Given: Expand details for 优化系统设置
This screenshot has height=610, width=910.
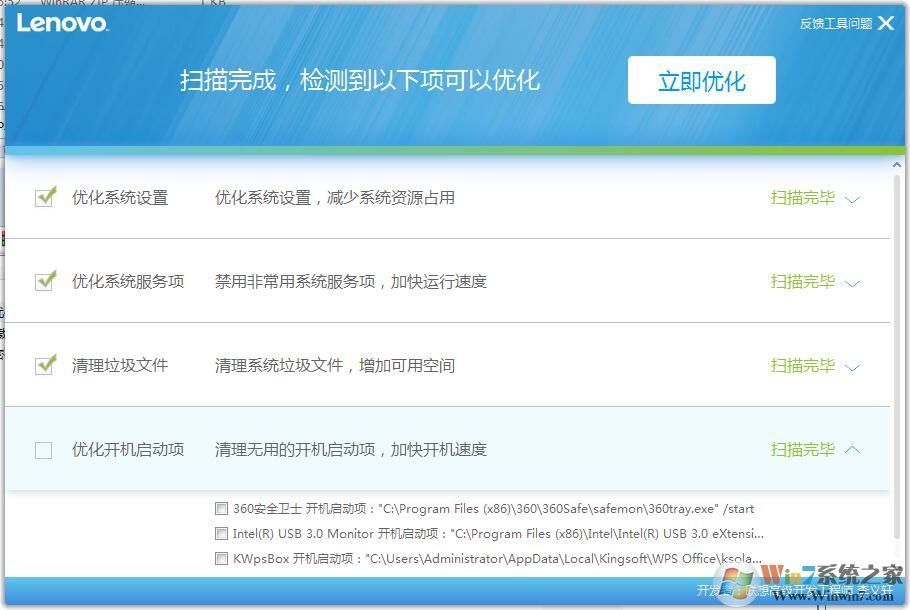Looking at the screenshot, I should pyautogui.click(x=852, y=199).
